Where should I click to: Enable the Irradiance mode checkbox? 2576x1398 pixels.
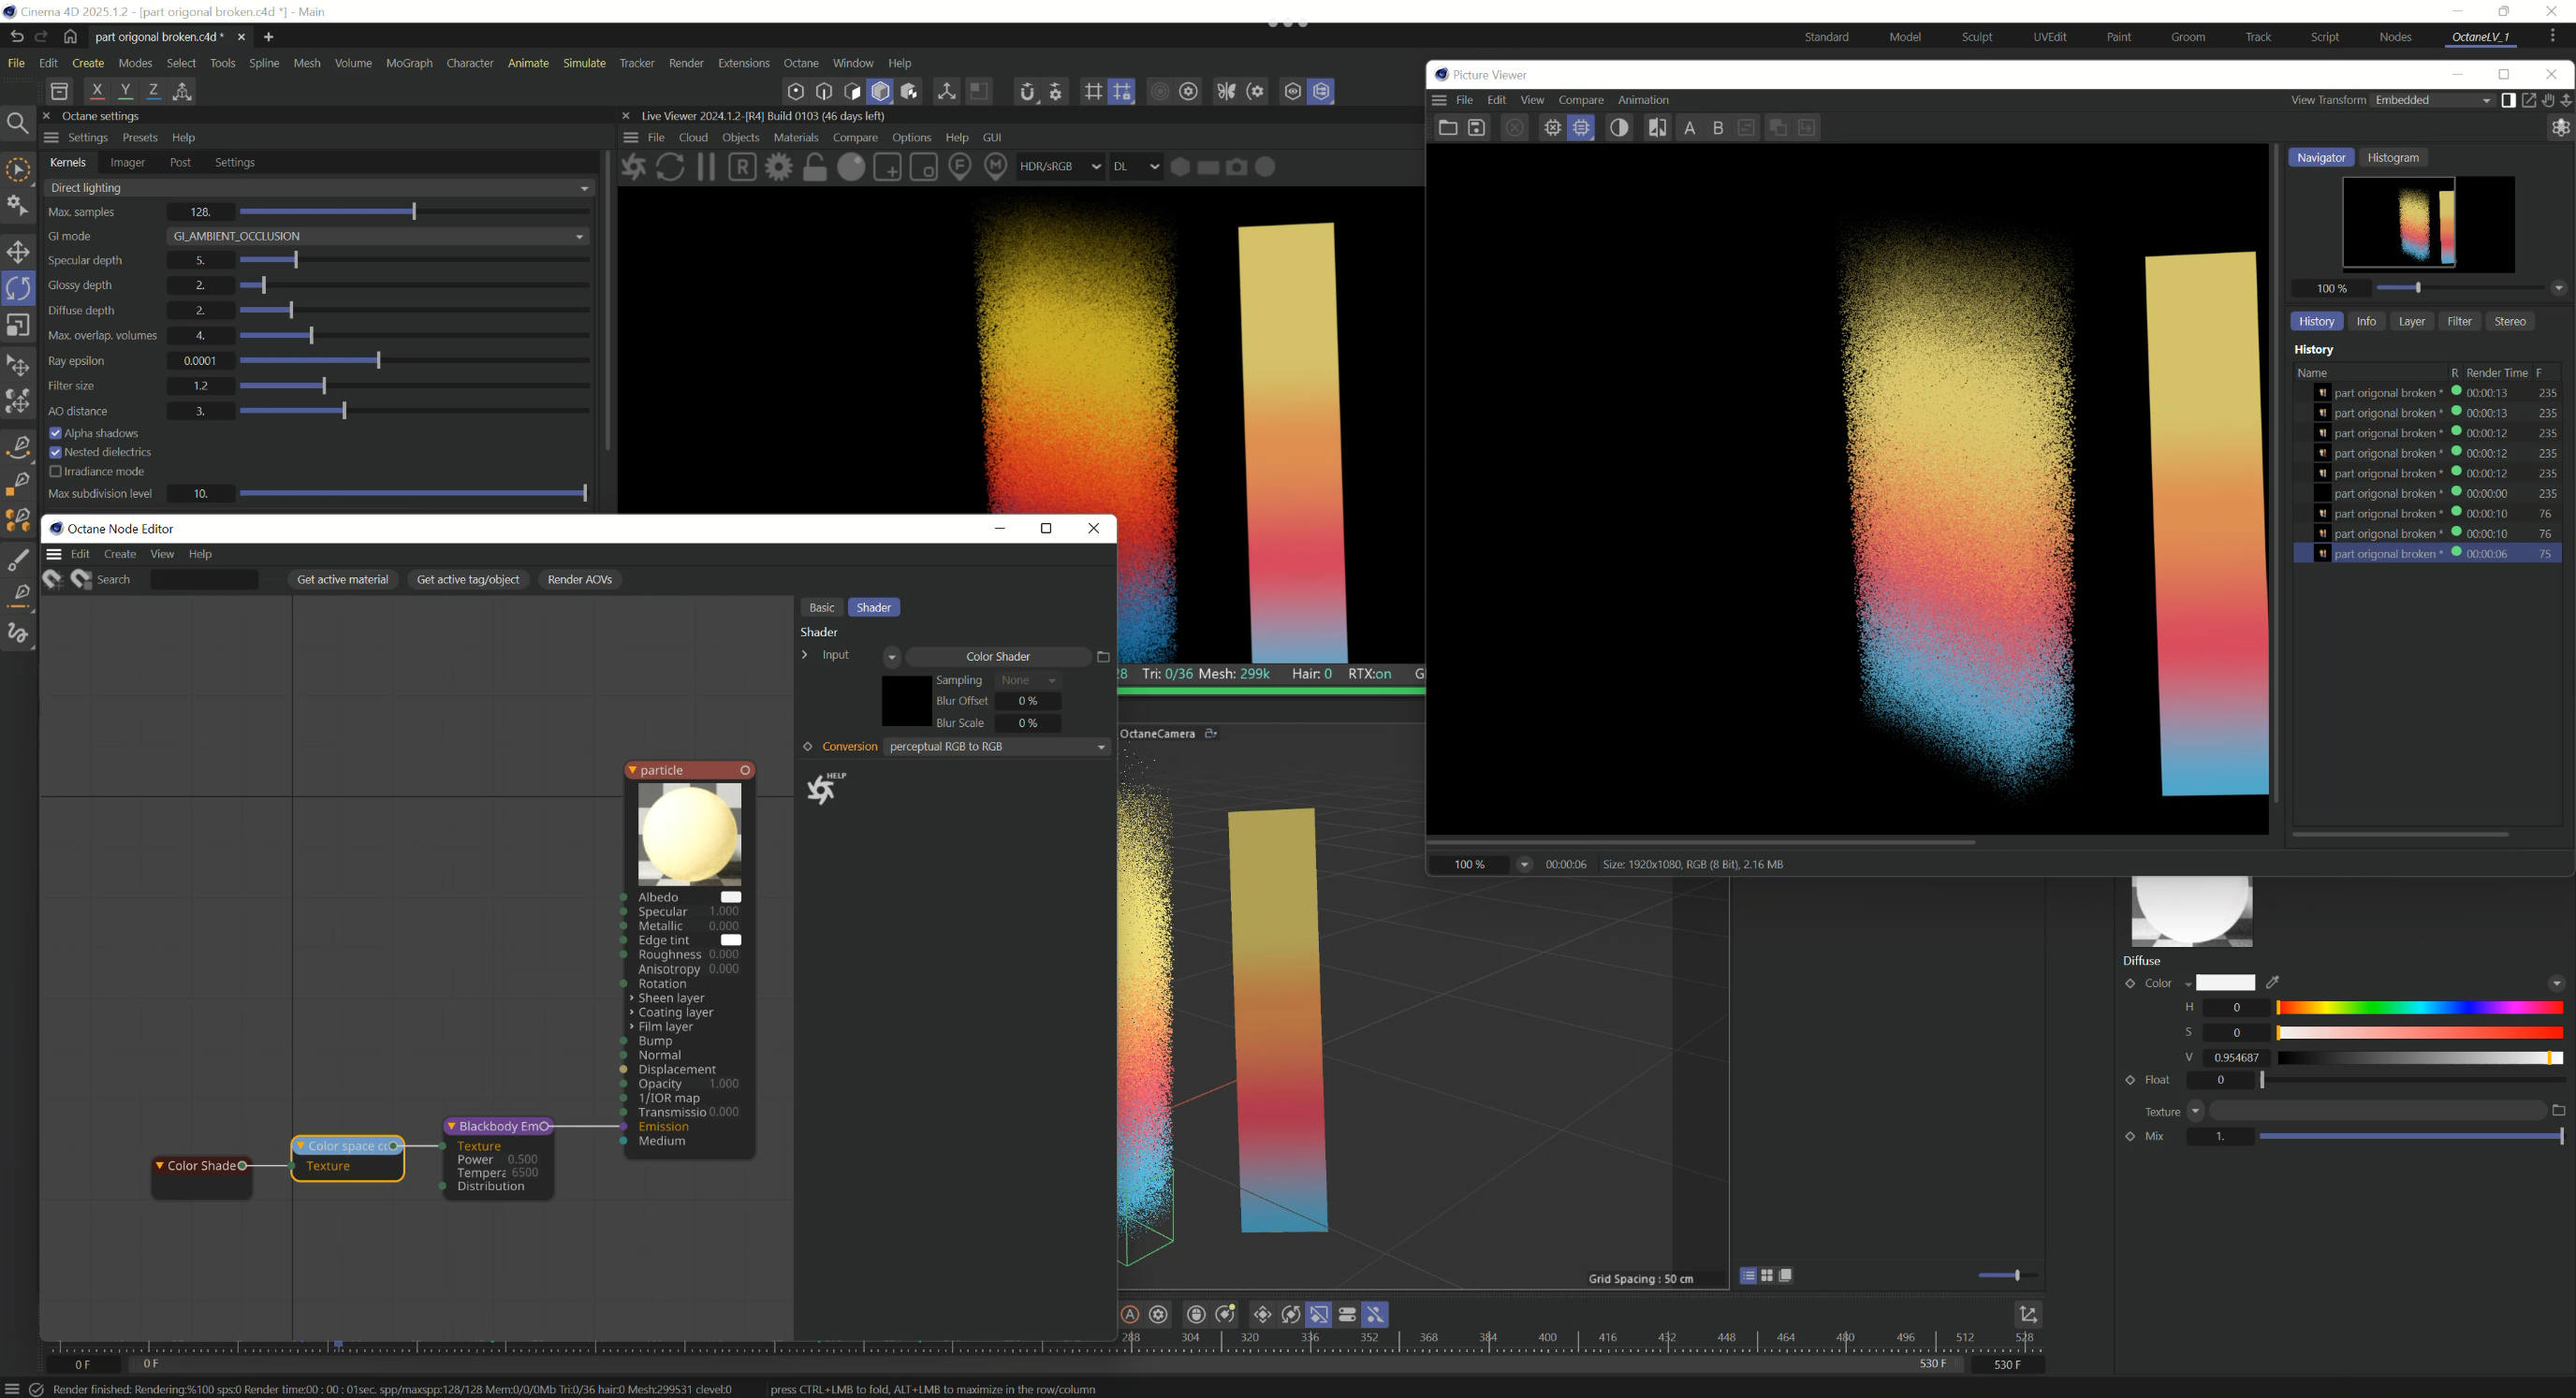(x=56, y=471)
